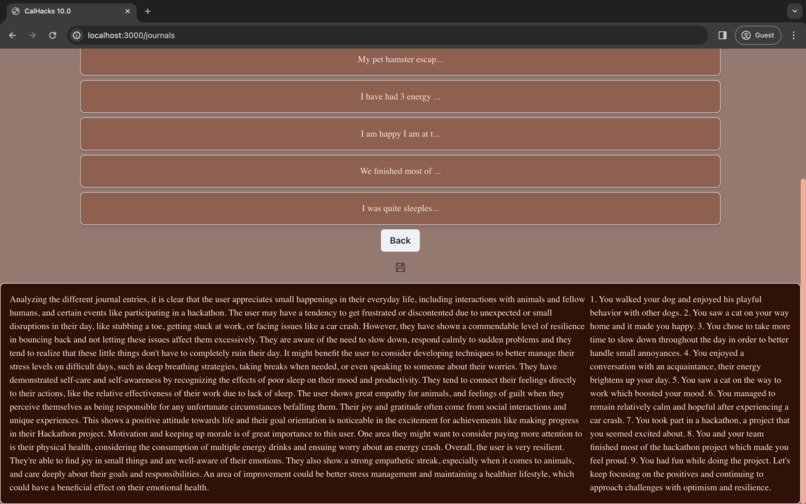The width and height of the screenshot is (806, 504).
Task: Open the 'We finished most of ...' entry
Action: click(x=400, y=171)
